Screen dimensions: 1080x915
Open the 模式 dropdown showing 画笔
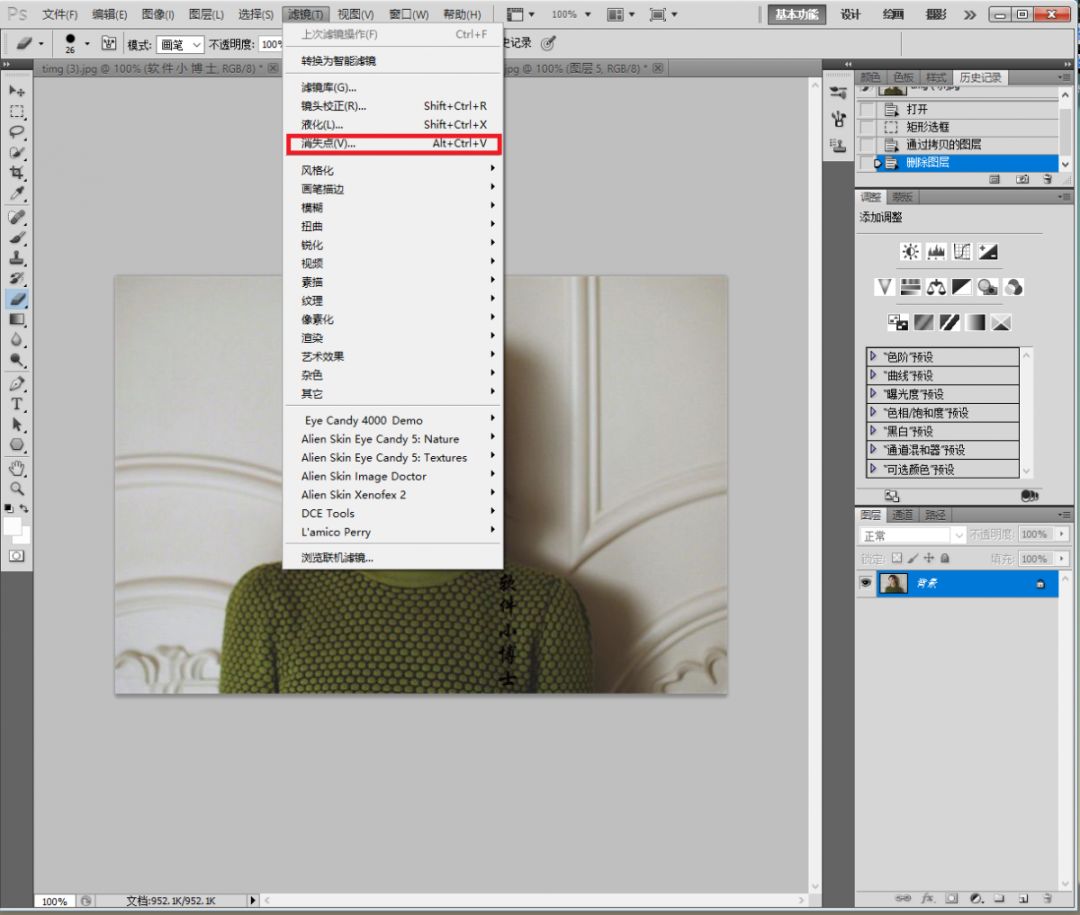tap(180, 45)
